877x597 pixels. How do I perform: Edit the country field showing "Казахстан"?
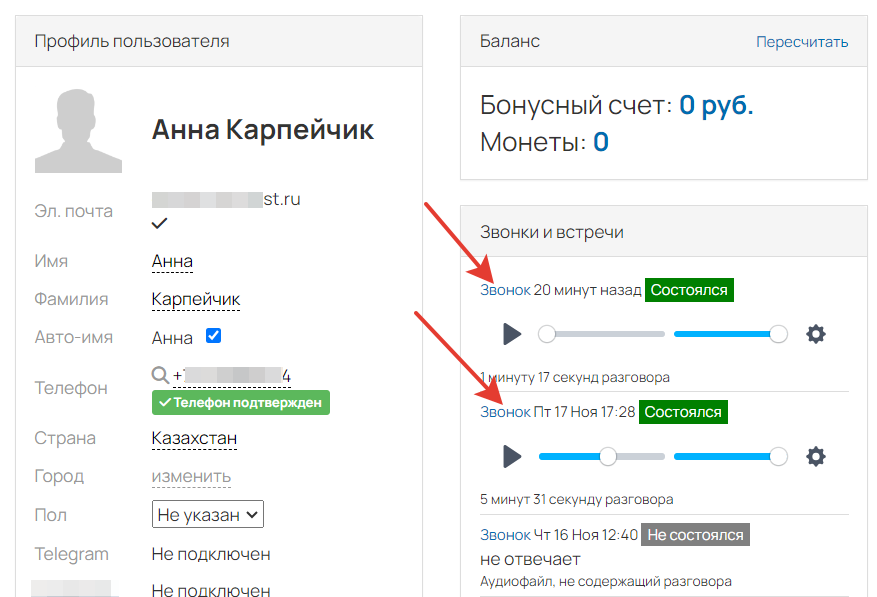[x=194, y=437]
